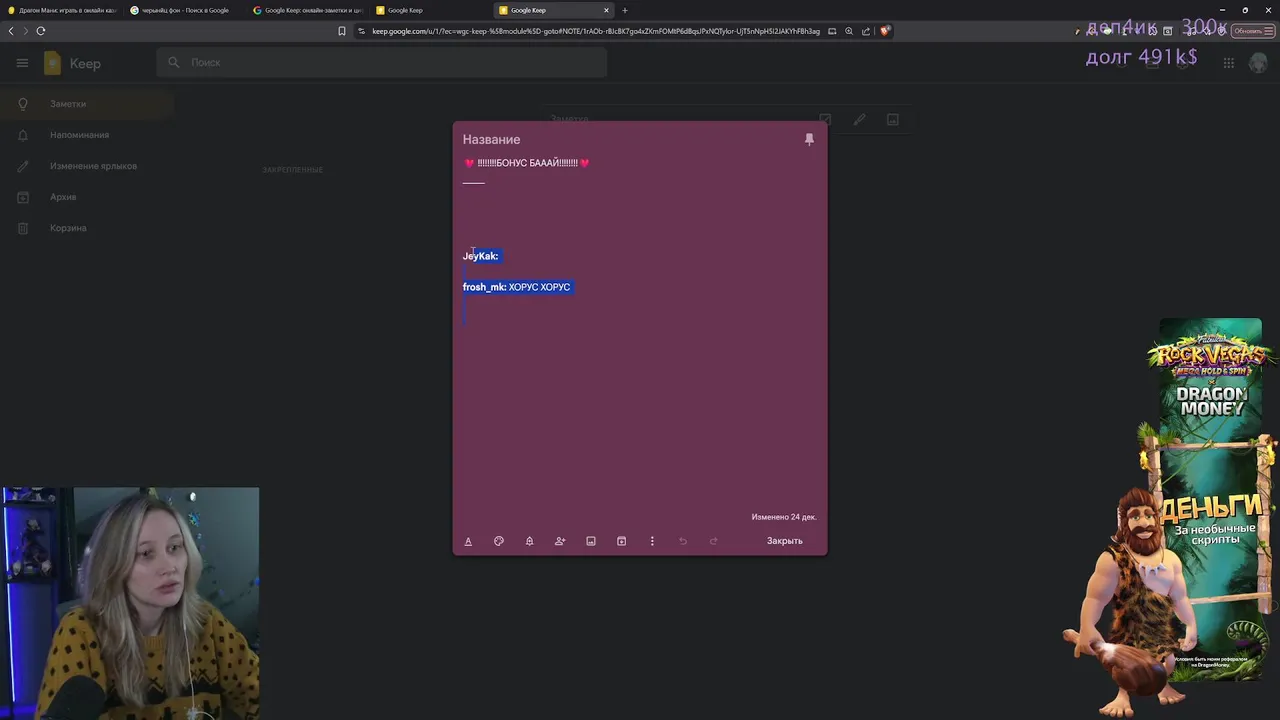Reload the page
The image size is (1280, 720).
41,31
